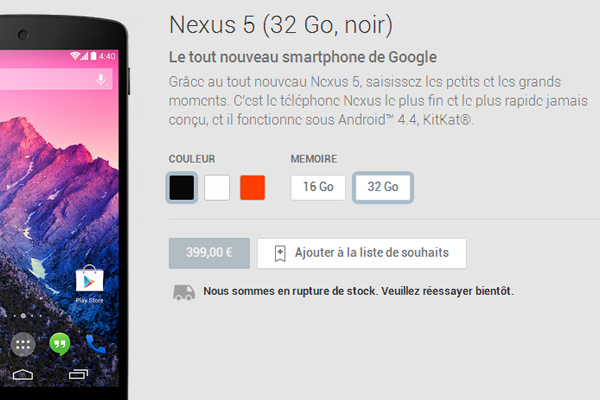
Task: Click the bookmark wishlist icon
Action: click(x=280, y=253)
